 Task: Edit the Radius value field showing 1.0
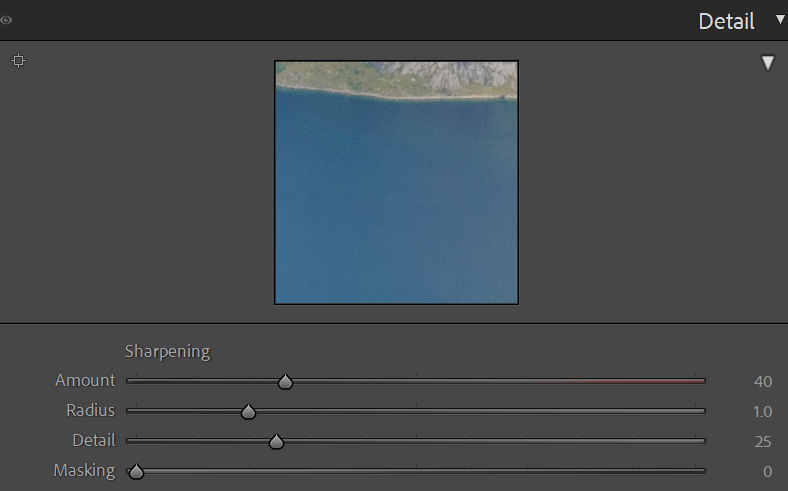pos(762,412)
